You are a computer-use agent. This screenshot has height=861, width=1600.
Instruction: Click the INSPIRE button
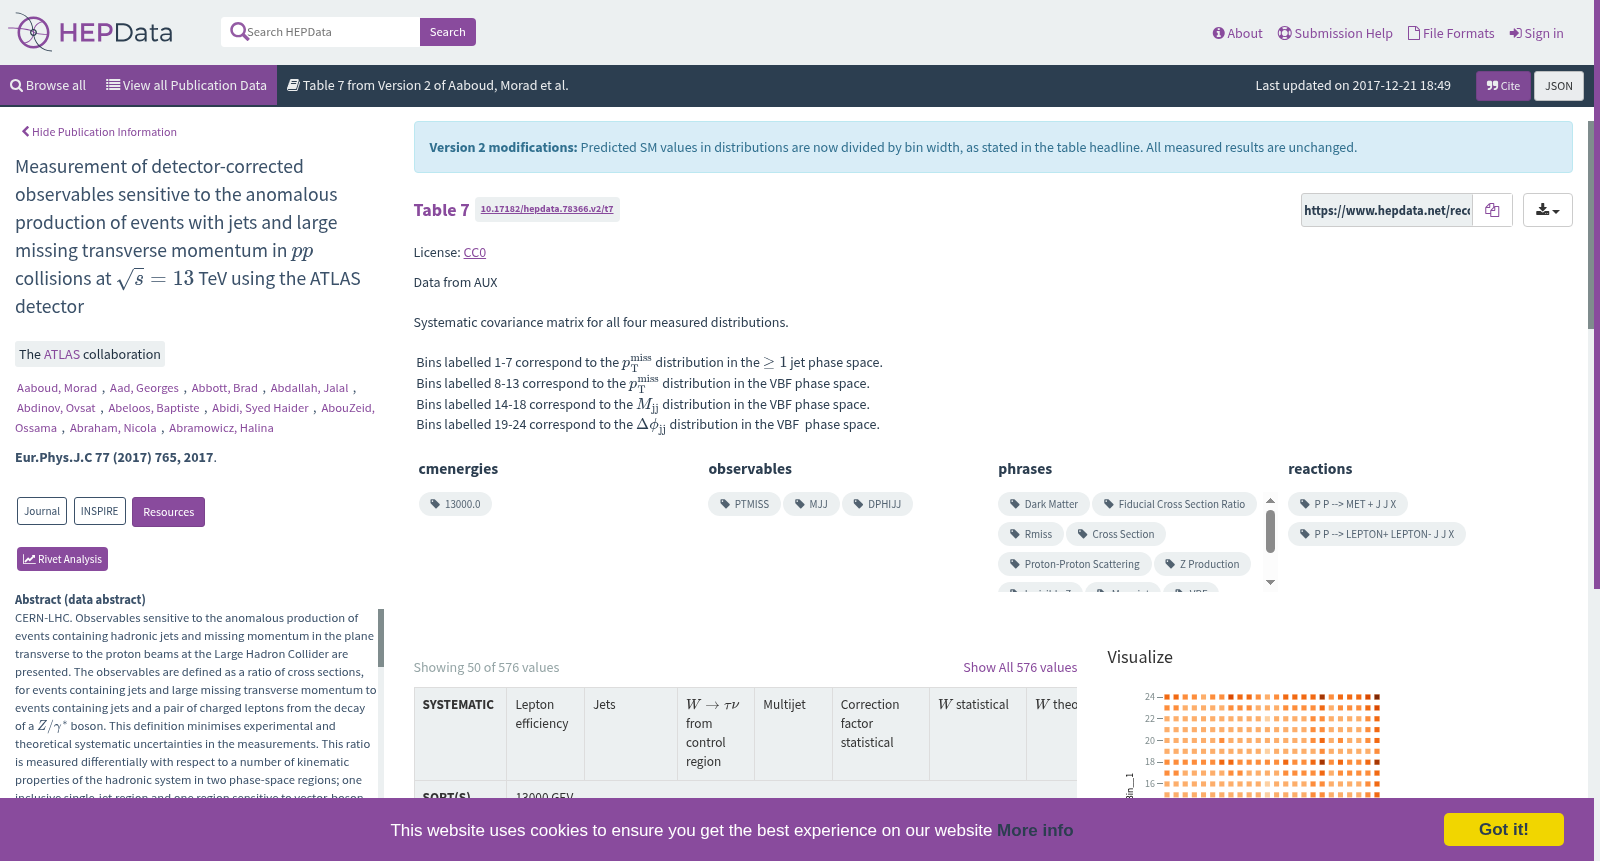click(x=100, y=511)
